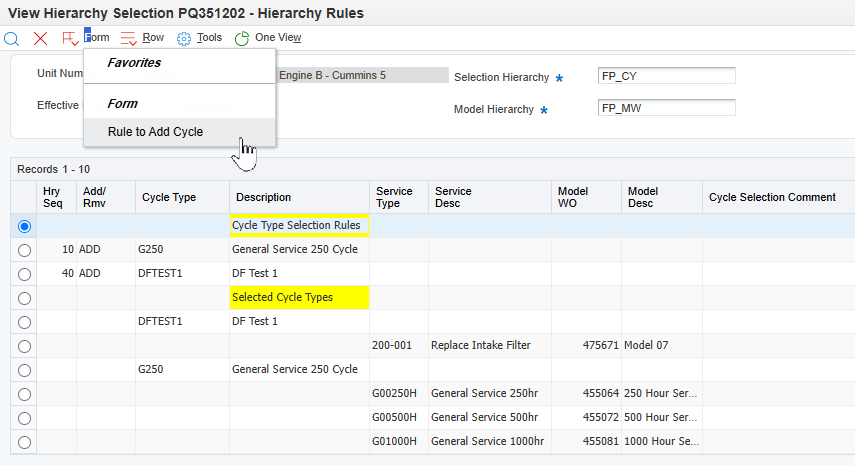Click the Form menu icon
This screenshot has height=465, width=855.
pyautogui.click(x=70, y=38)
